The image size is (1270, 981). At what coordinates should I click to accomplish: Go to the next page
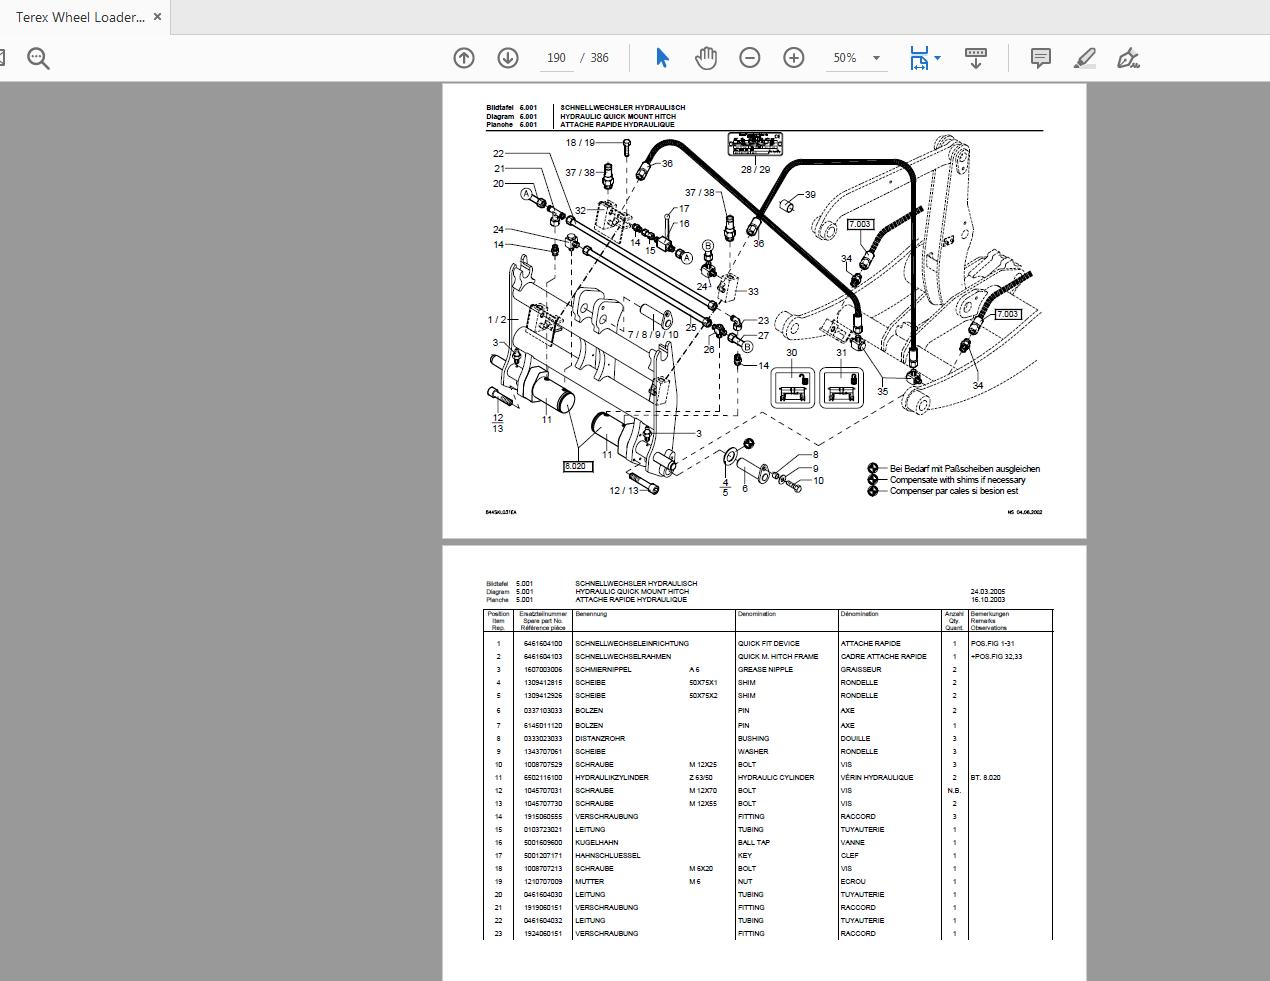click(508, 57)
